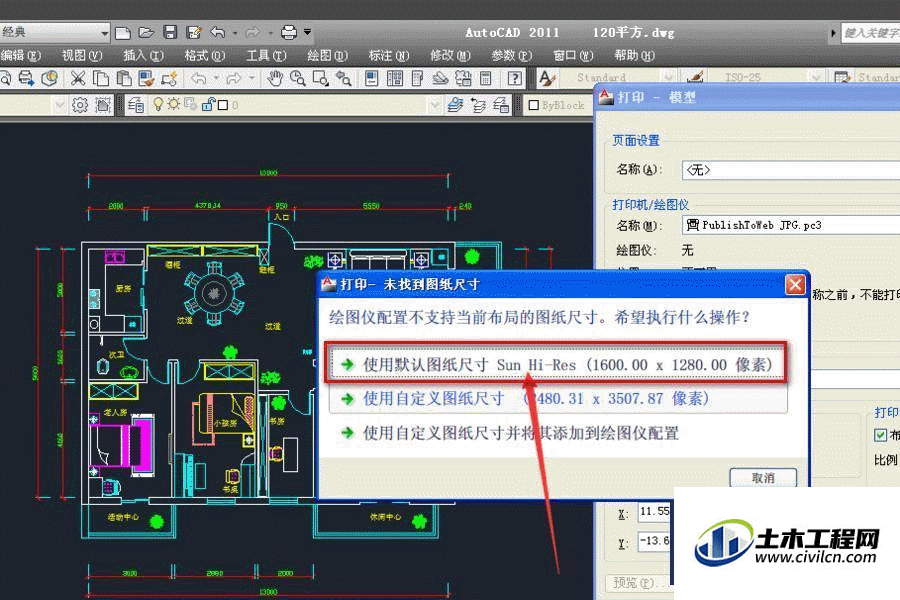Image resolution: width=900 pixels, height=600 pixels.
Task: Click the white layer color swatch
Action: click(x=223, y=105)
